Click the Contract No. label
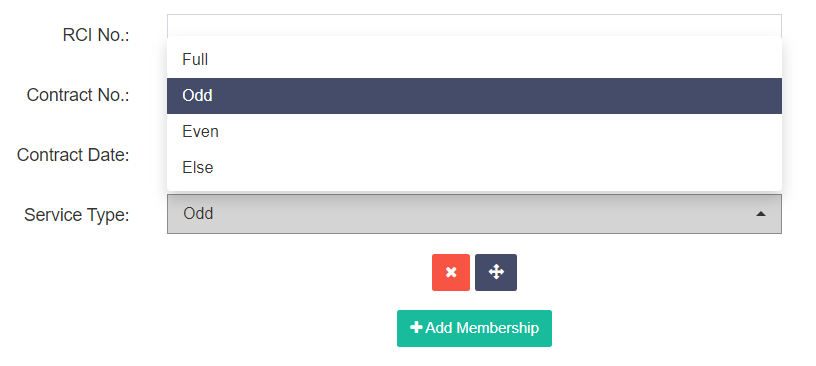 (x=78, y=95)
